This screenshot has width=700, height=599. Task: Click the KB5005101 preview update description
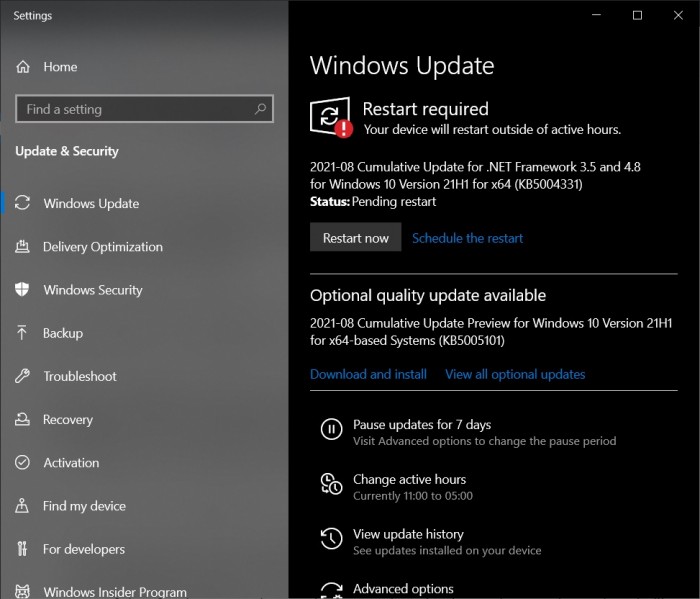[491, 332]
